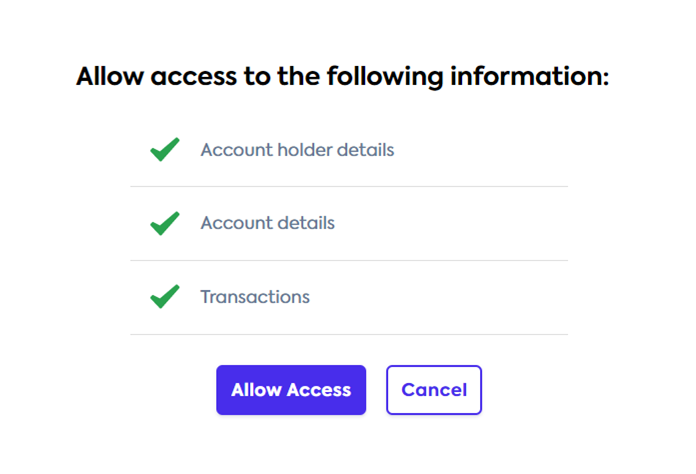Click the divider line under Account holder details
The image size is (696, 474).
[x=348, y=186]
